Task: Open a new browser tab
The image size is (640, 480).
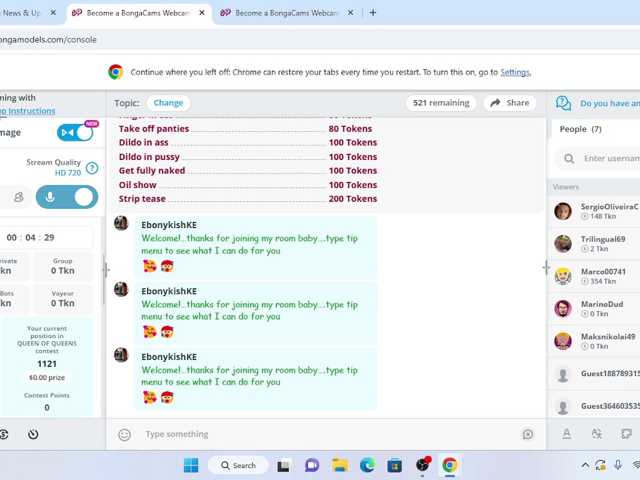Action: (373, 13)
